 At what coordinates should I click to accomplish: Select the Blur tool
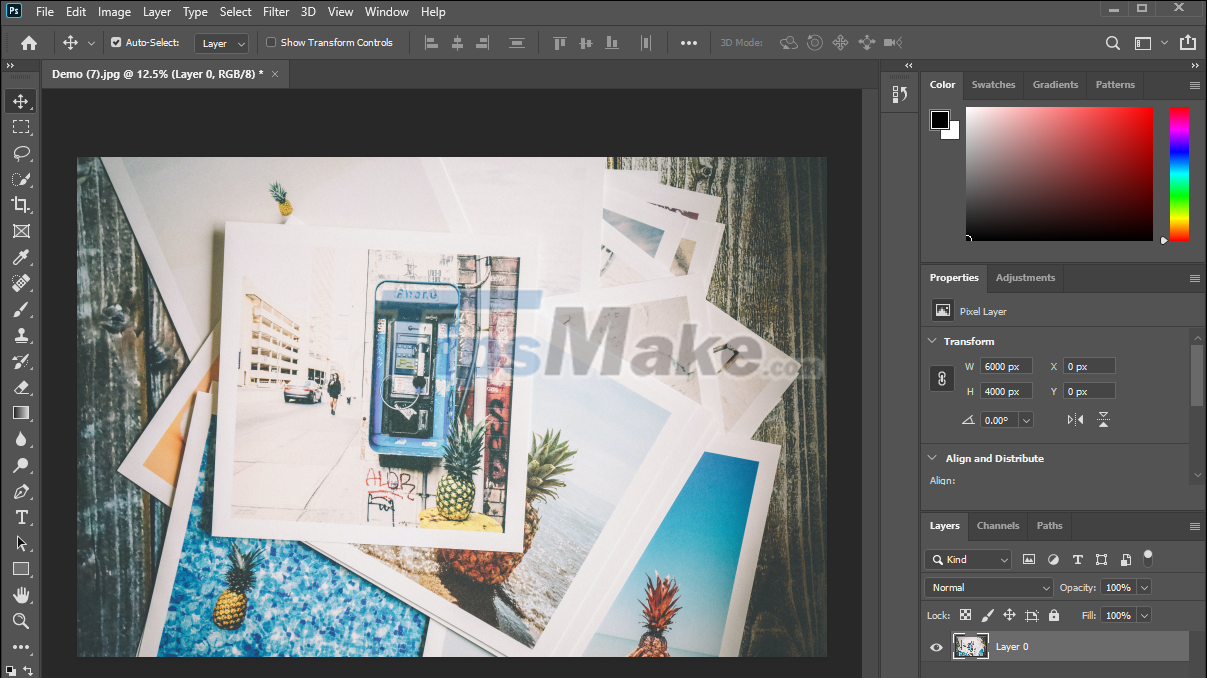pyautogui.click(x=21, y=439)
